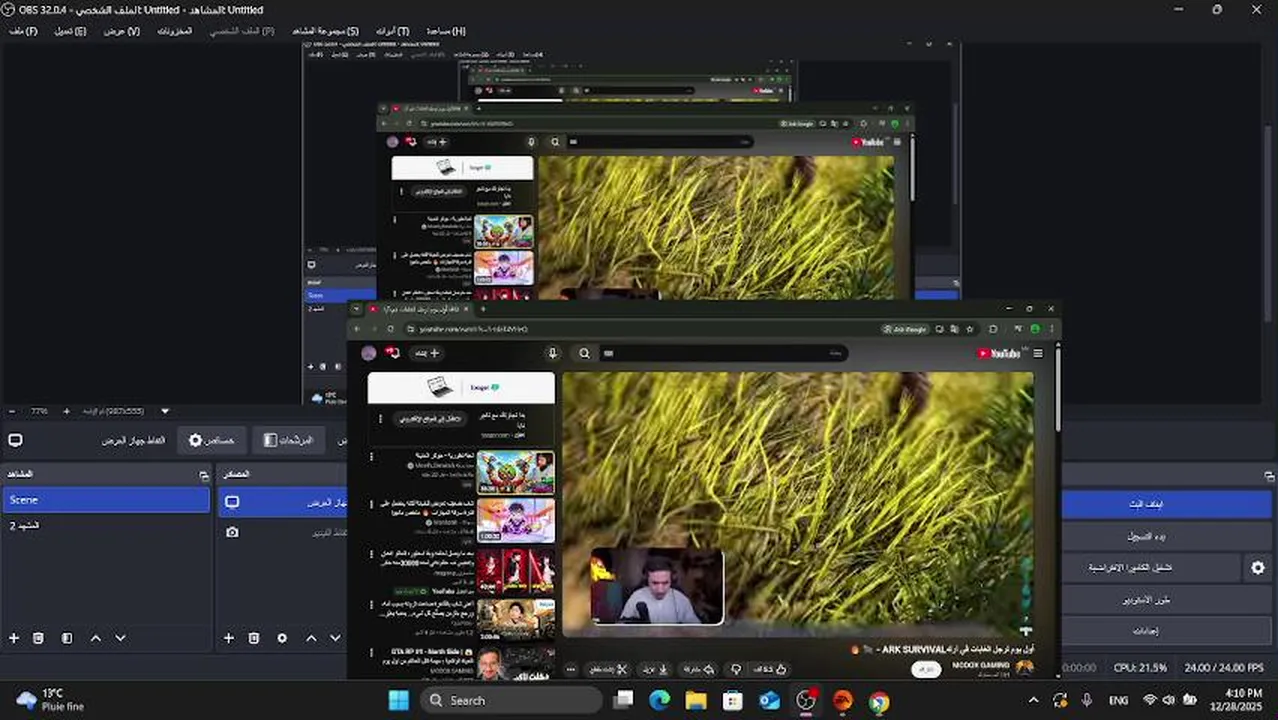Open Properties button in source toolbar
The width and height of the screenshot is (1278, 720).
point(211,440)
